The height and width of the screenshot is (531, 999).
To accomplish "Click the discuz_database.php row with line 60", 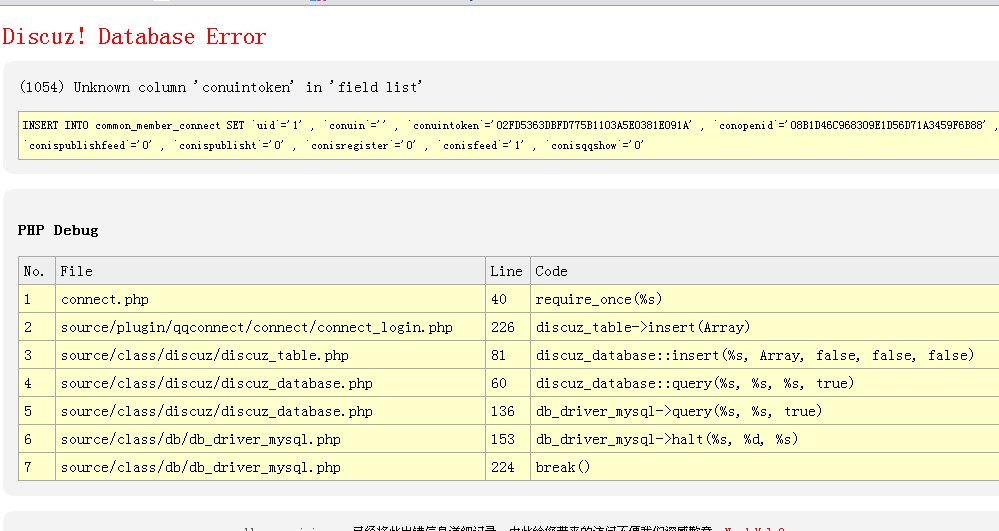I will point(217,383).
